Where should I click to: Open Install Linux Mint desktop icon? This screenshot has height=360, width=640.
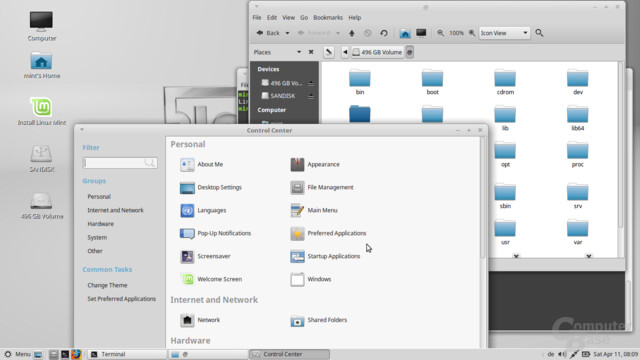42,111
